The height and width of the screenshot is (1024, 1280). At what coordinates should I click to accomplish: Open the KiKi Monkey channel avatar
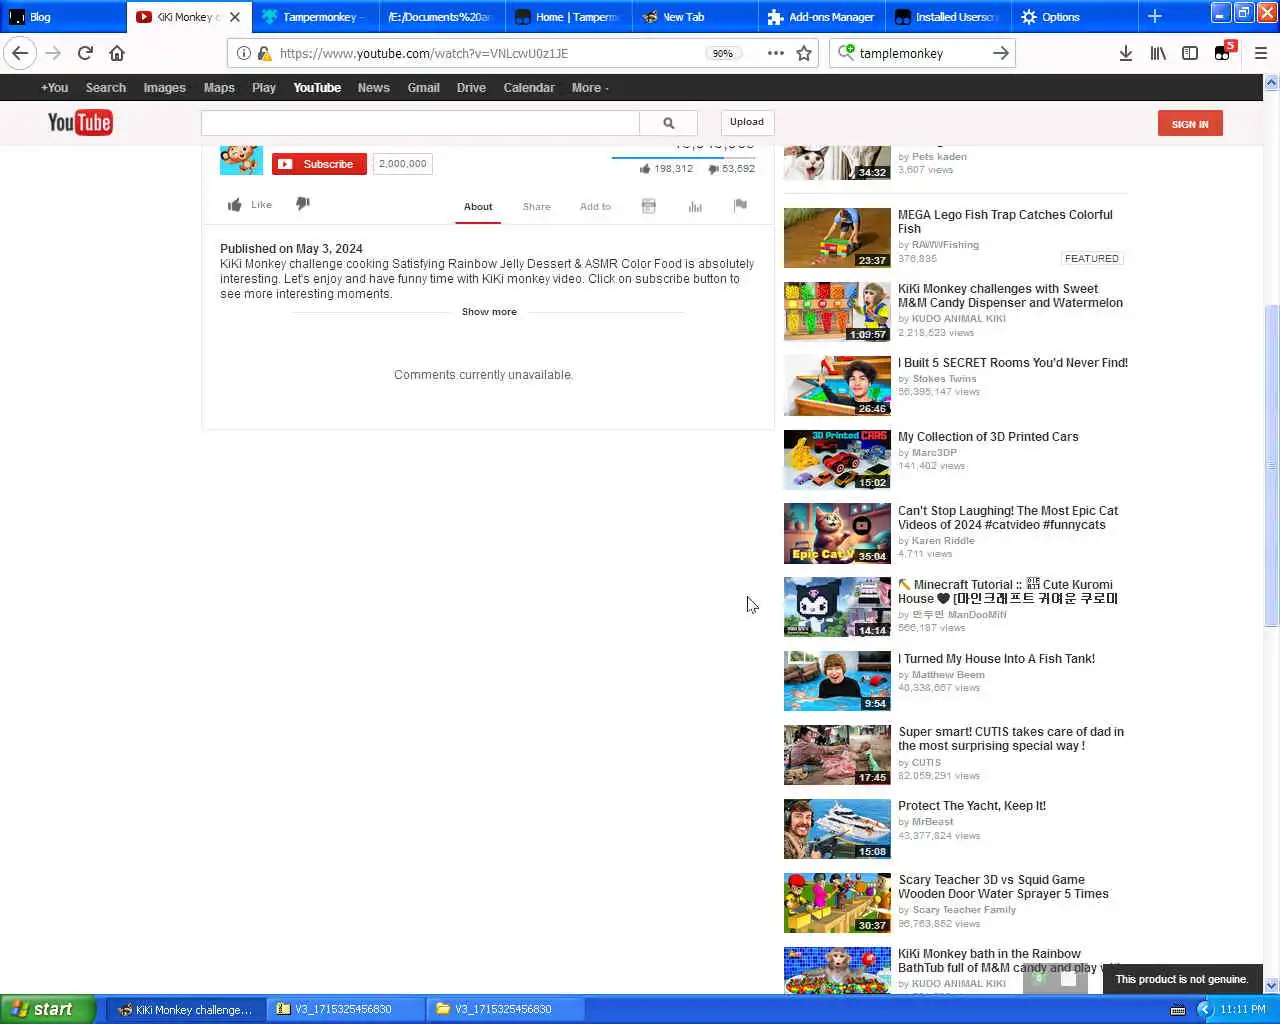241,160
